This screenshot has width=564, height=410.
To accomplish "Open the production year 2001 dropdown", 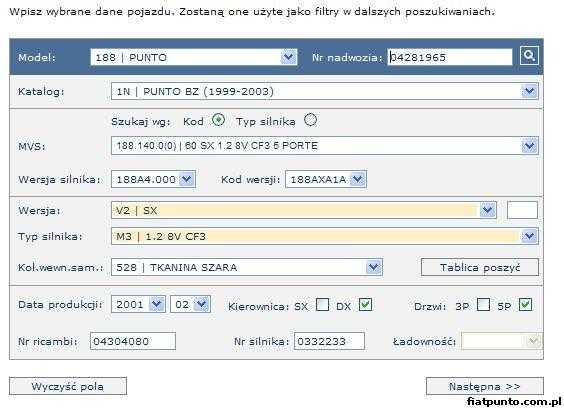I will [138, 304].
